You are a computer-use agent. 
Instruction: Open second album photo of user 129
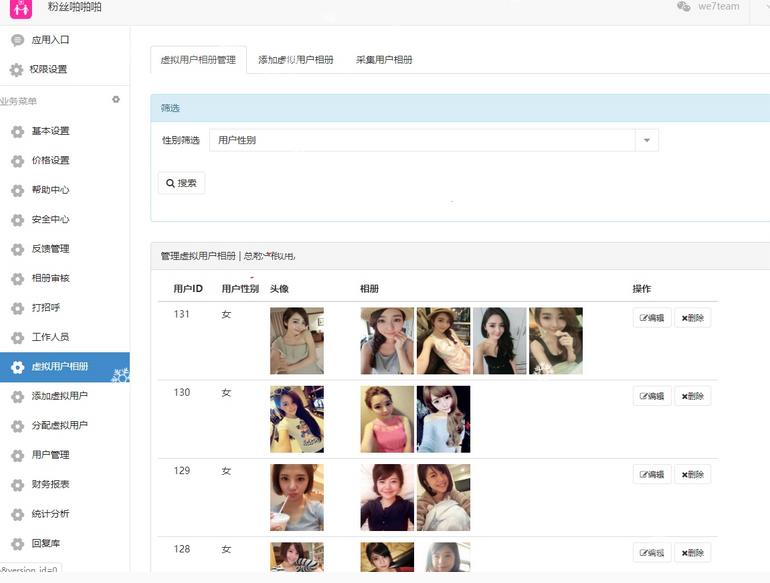[x=443, y=498]
